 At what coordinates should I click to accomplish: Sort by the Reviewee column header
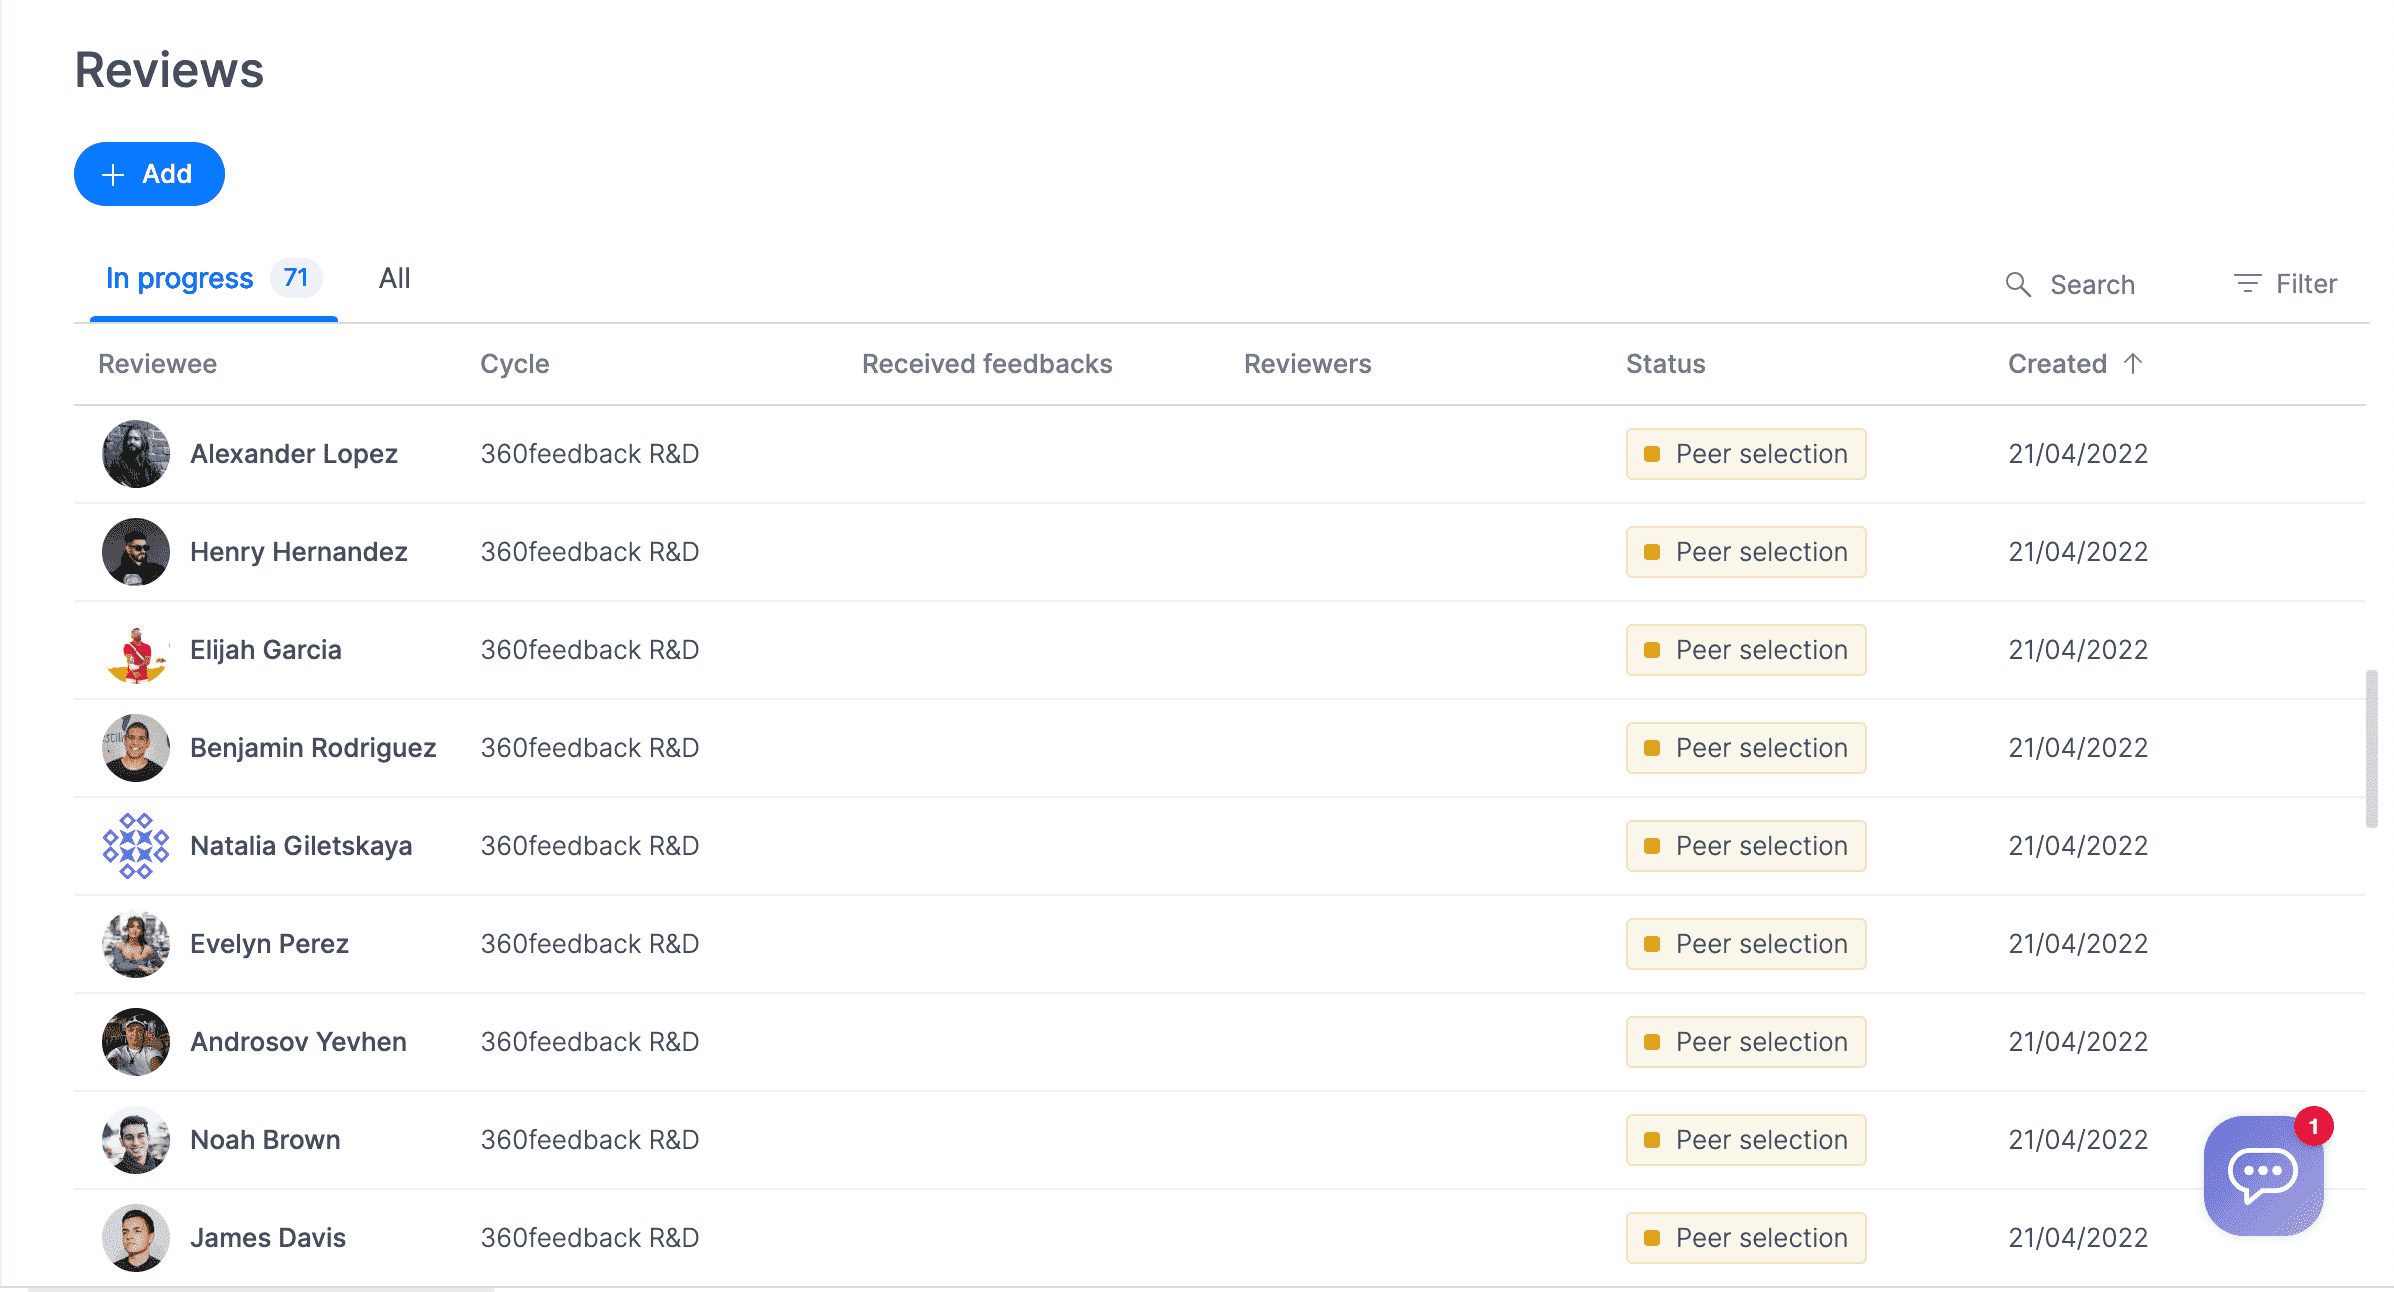pos(157,364)
